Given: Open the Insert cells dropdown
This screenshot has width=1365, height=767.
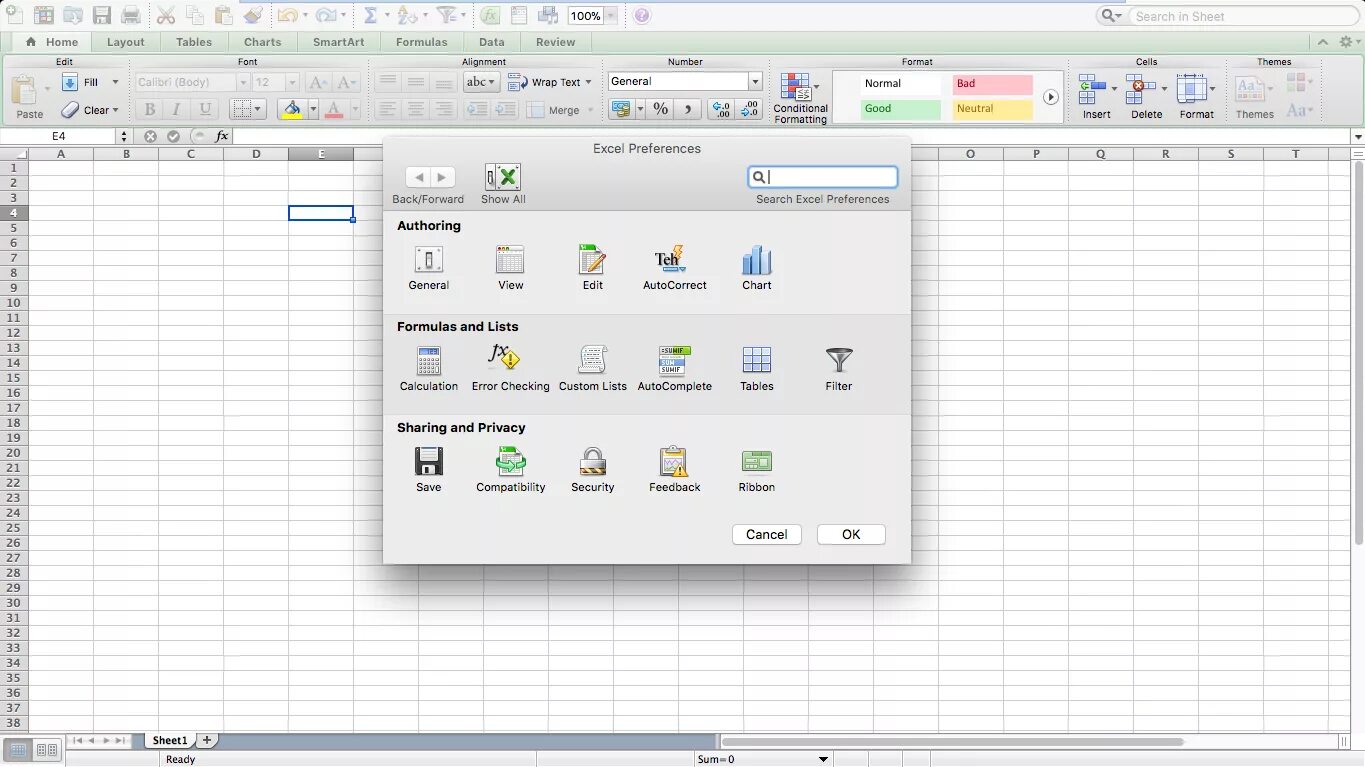Looking at the screenshot, I should 1113,89.
